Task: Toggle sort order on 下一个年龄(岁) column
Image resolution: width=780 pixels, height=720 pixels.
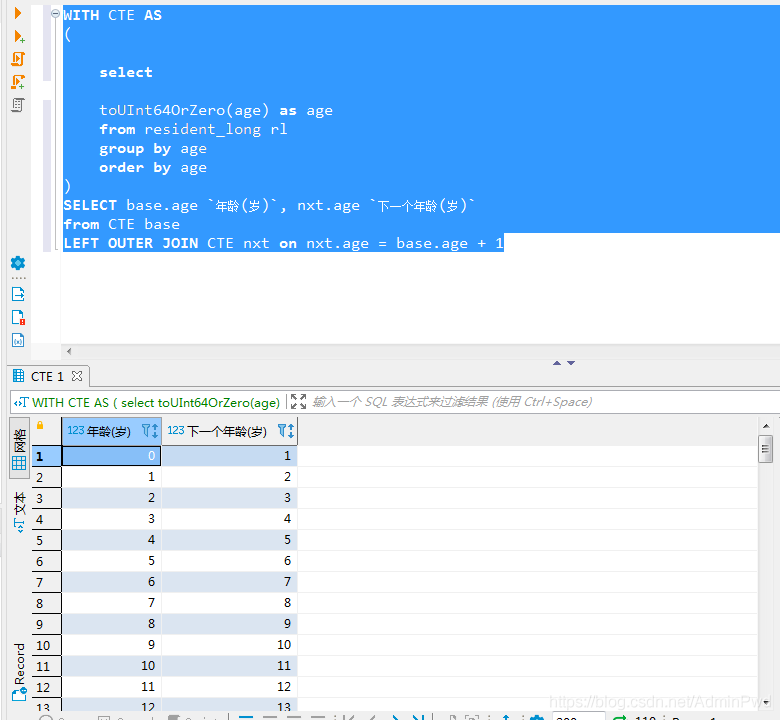Action: 291,431
